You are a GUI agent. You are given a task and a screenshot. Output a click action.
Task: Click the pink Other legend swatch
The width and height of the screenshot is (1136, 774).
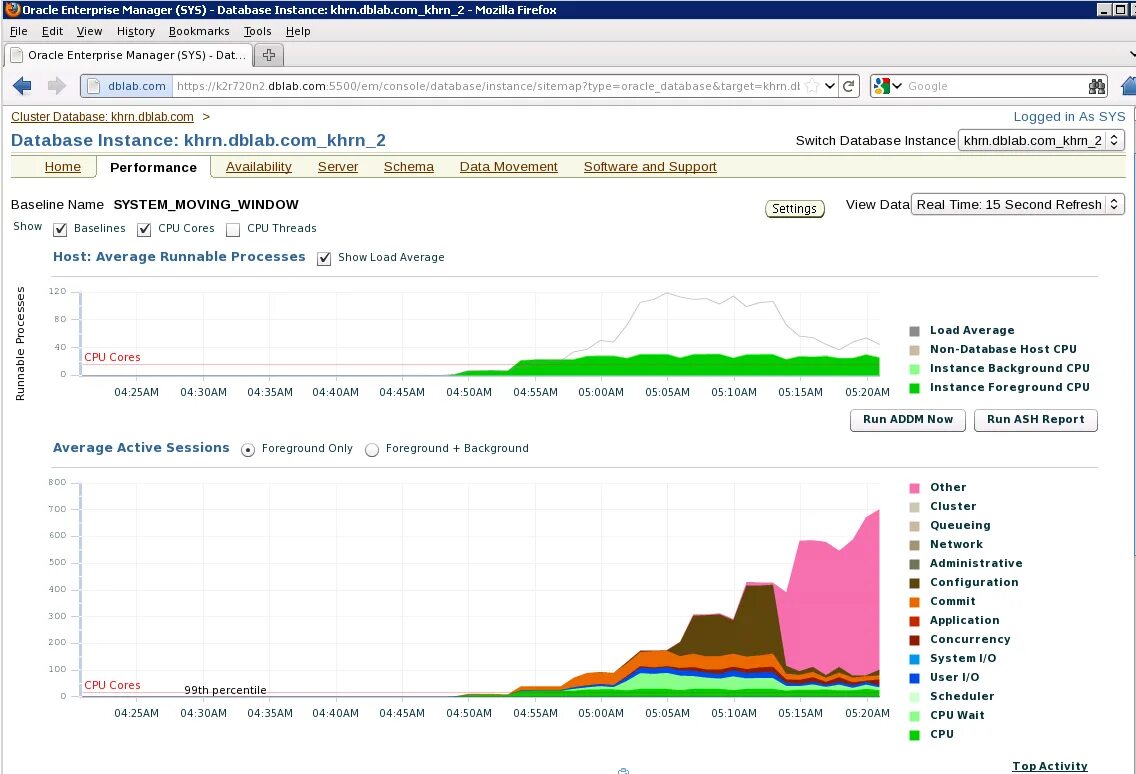tap(914, 488)
